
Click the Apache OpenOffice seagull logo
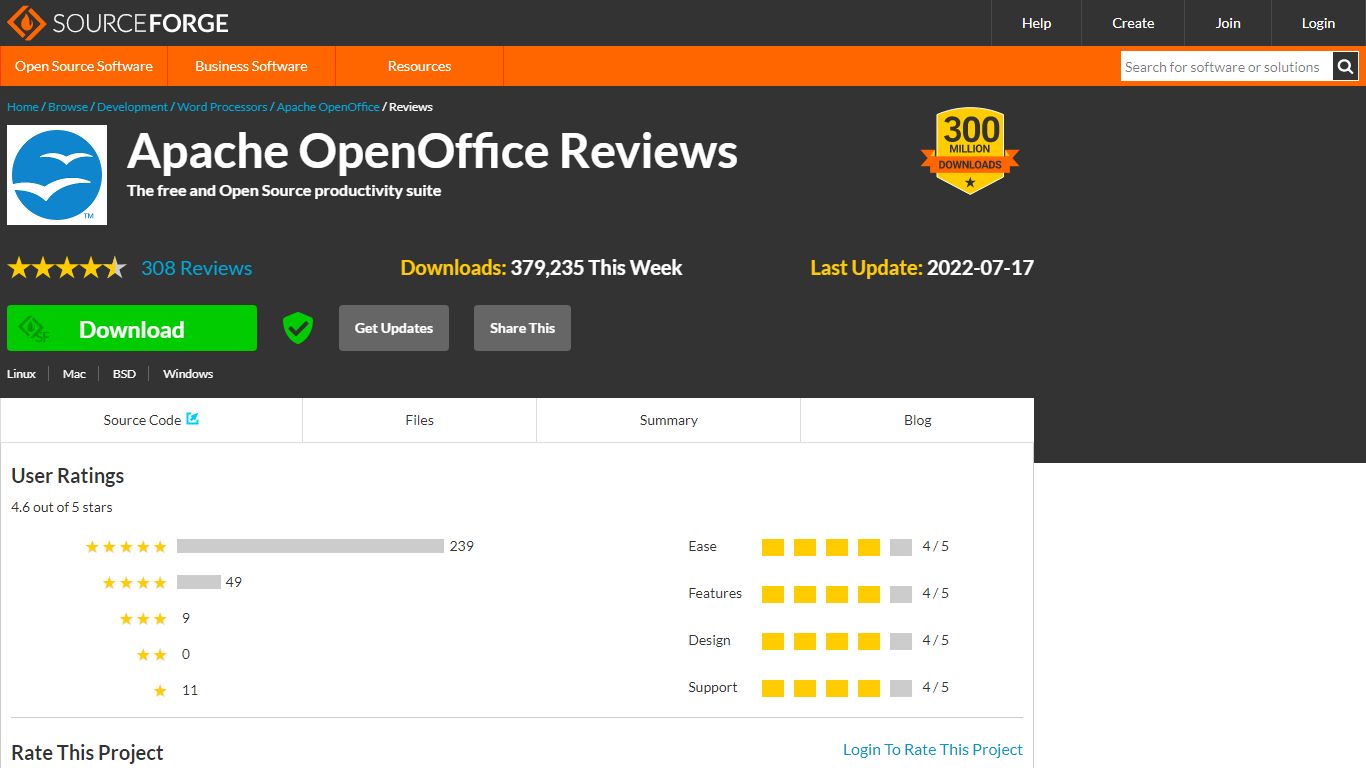pos(57,175)
